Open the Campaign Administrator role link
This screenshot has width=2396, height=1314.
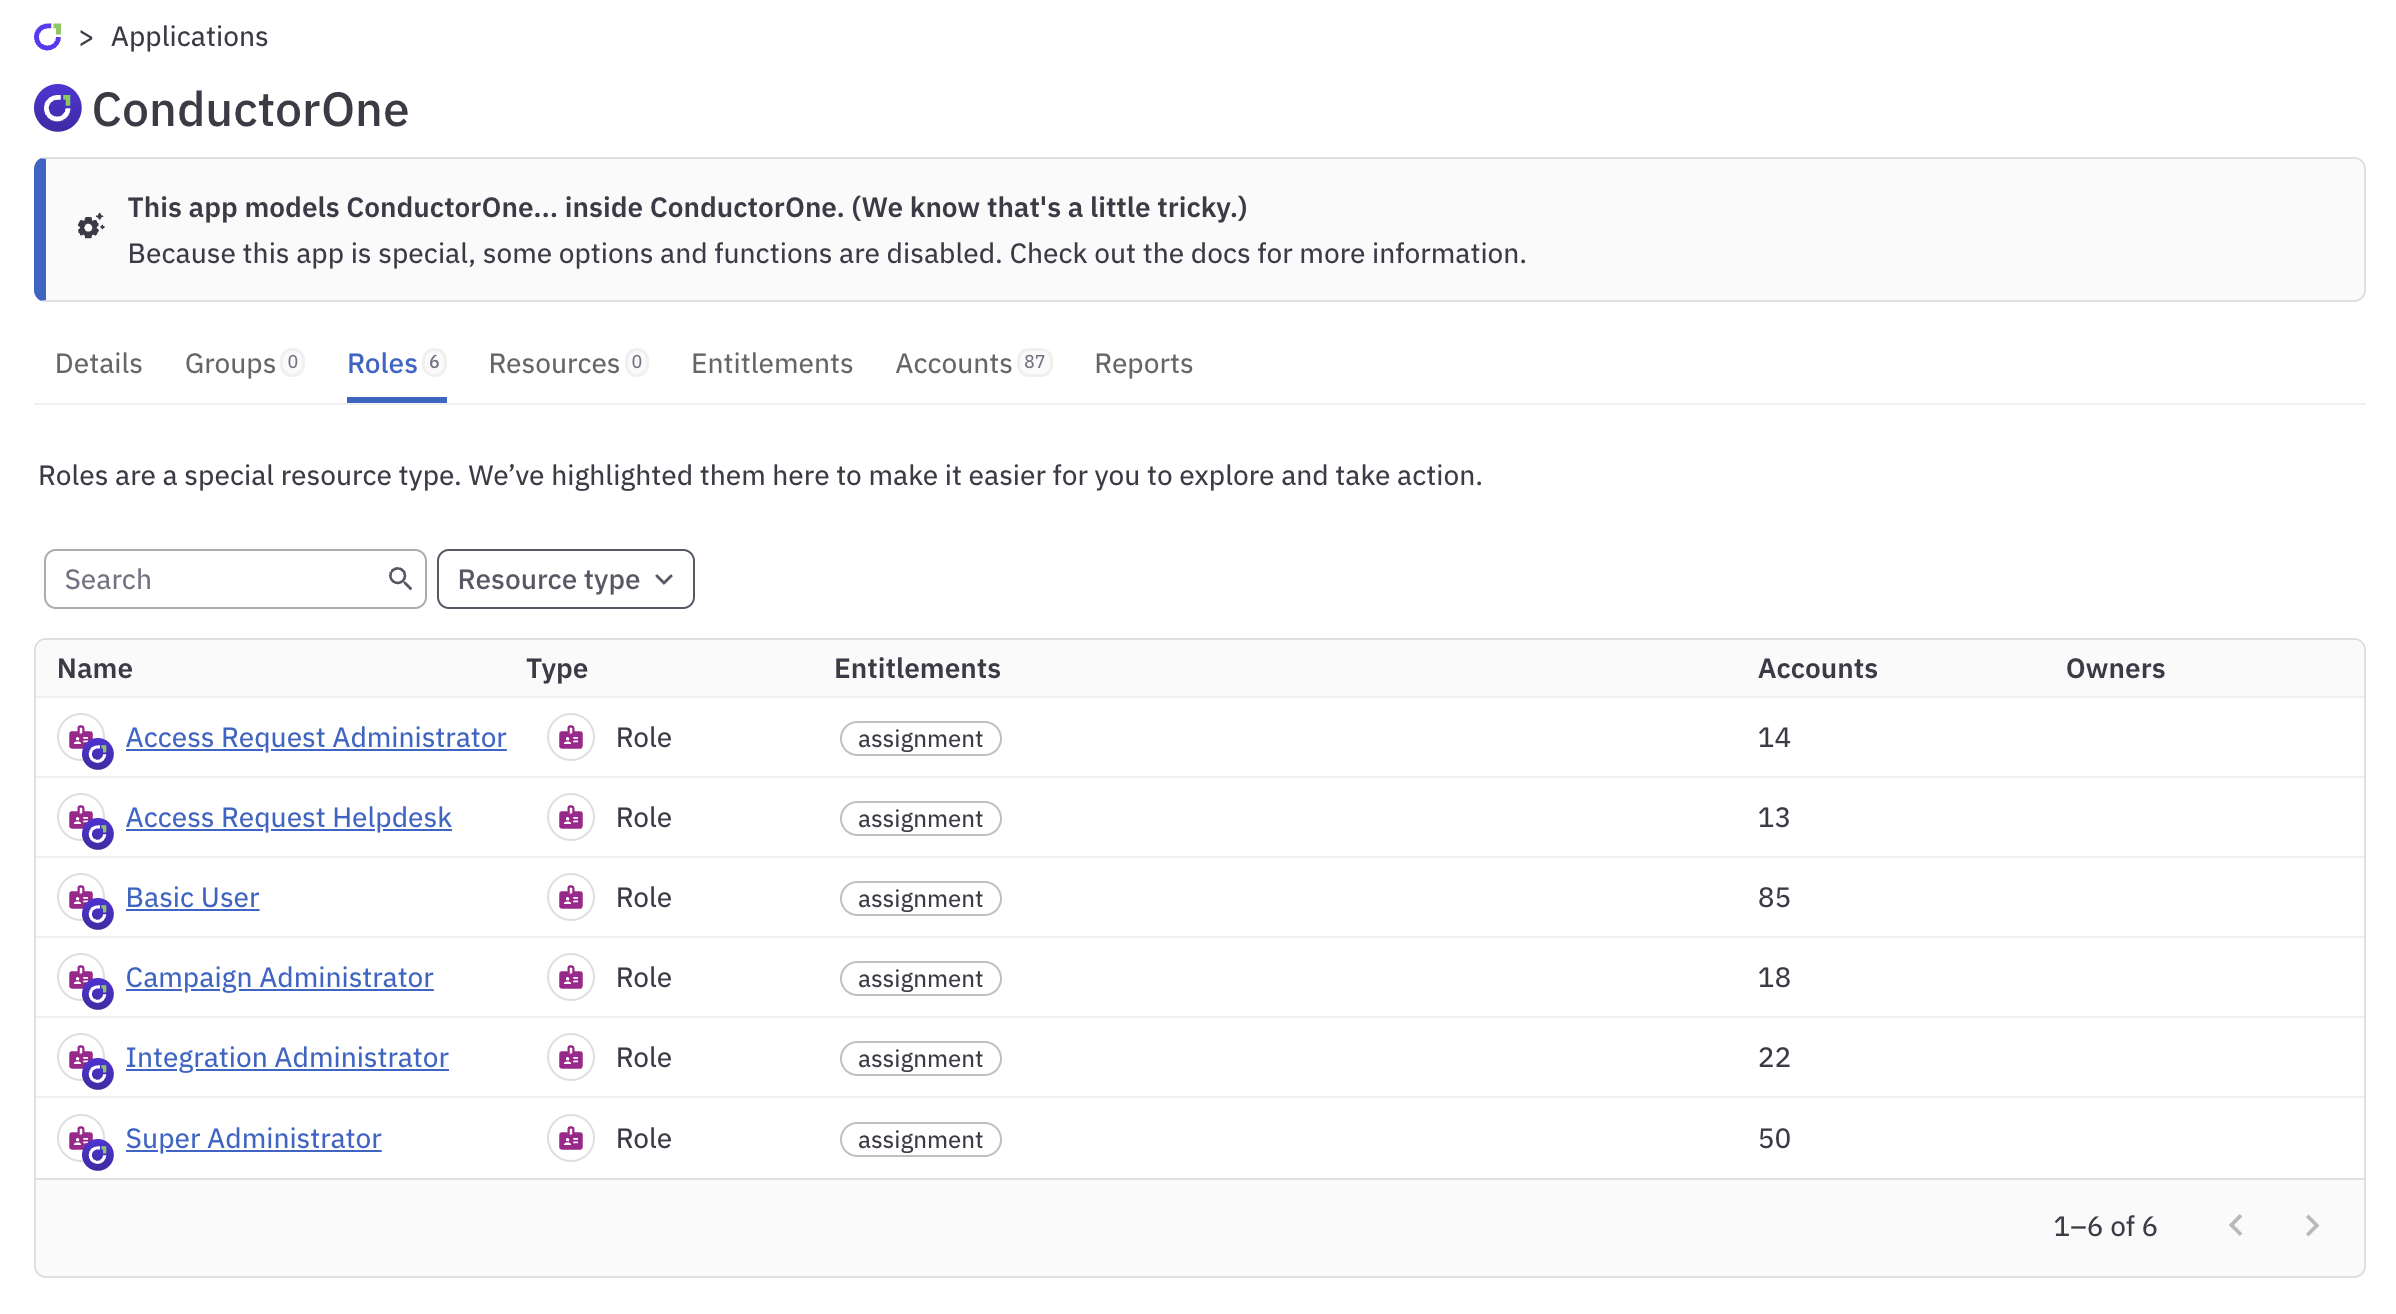pos(279,978)
